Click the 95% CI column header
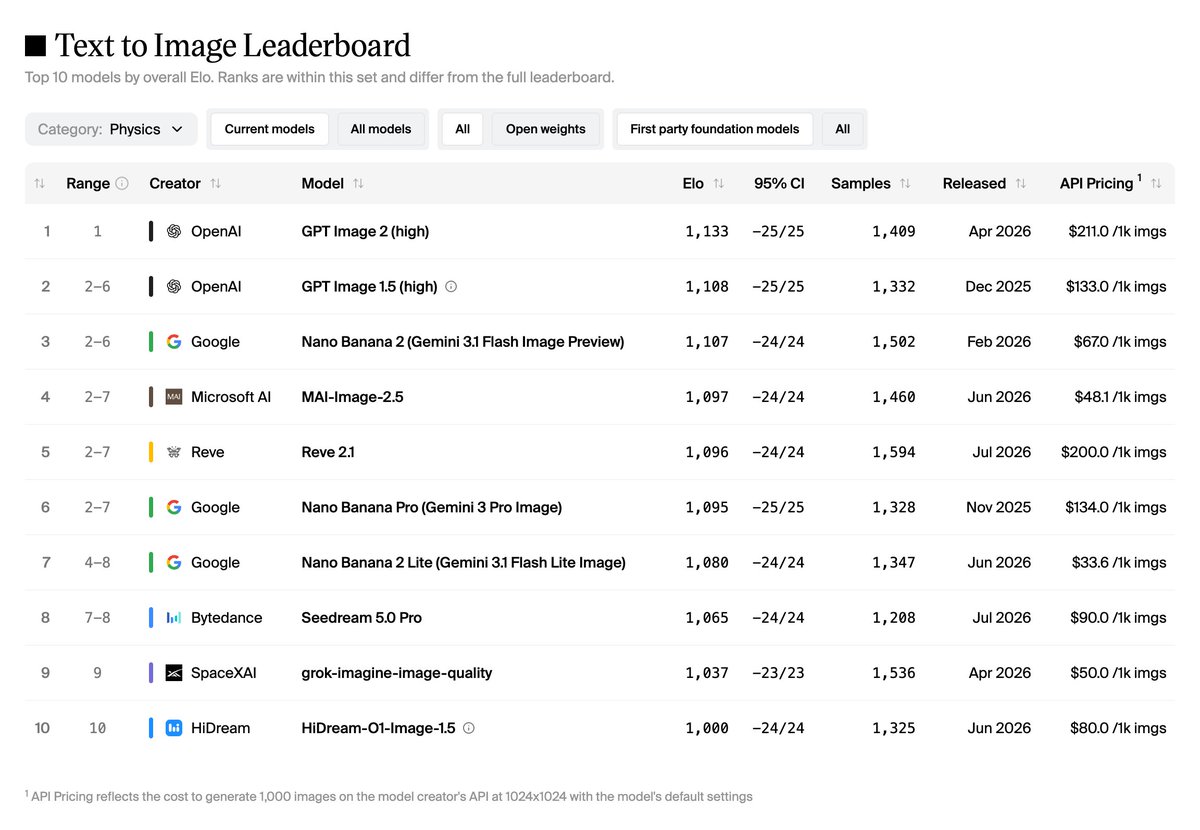Image resolution: width=1200 pixels, height=830 pixels. (780, 184)
